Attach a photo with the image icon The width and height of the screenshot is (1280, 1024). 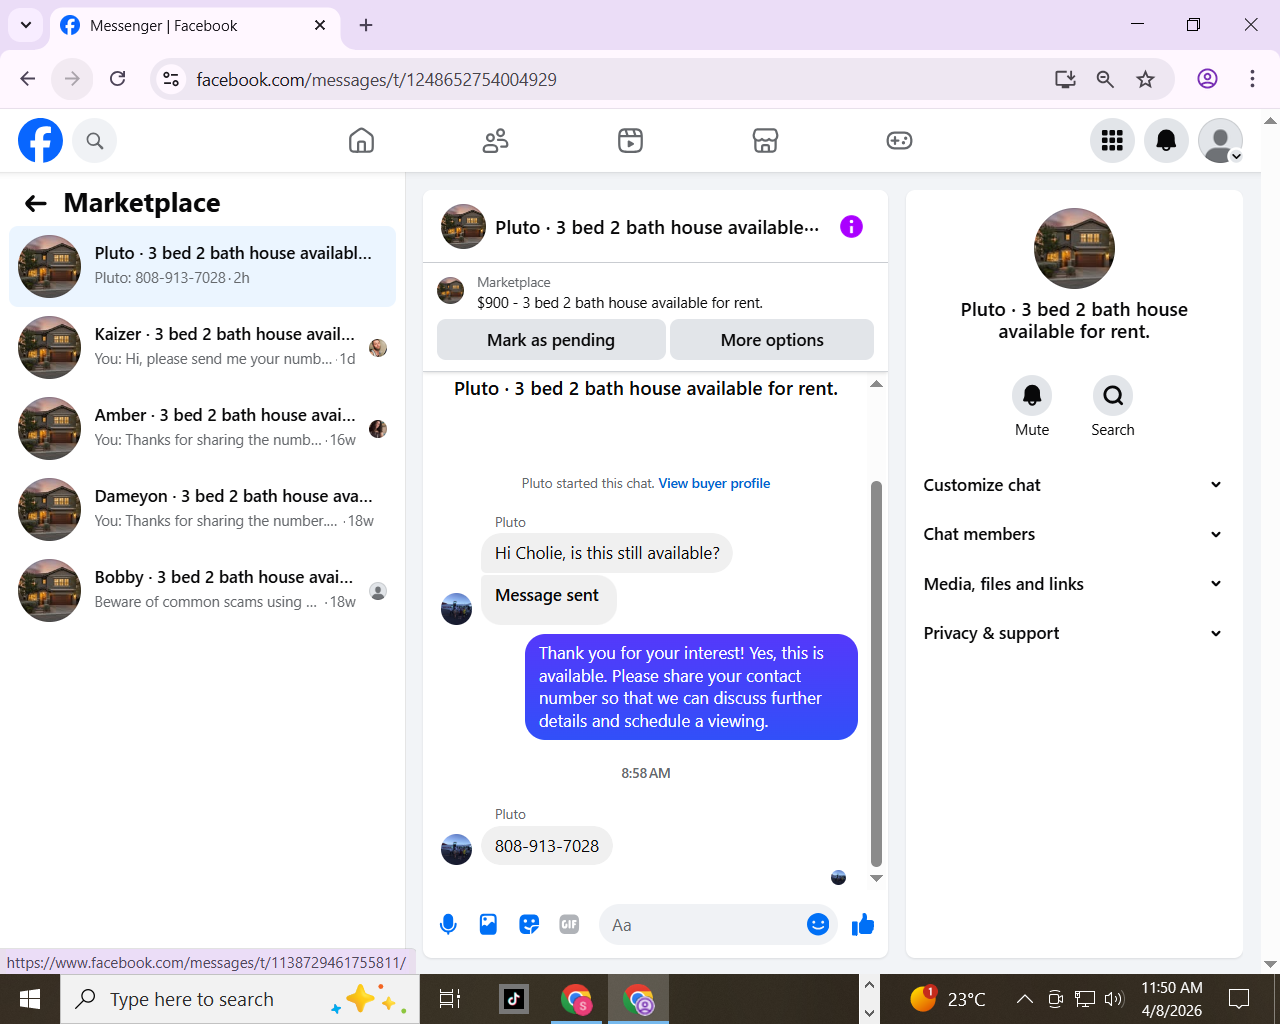point(488,925)
